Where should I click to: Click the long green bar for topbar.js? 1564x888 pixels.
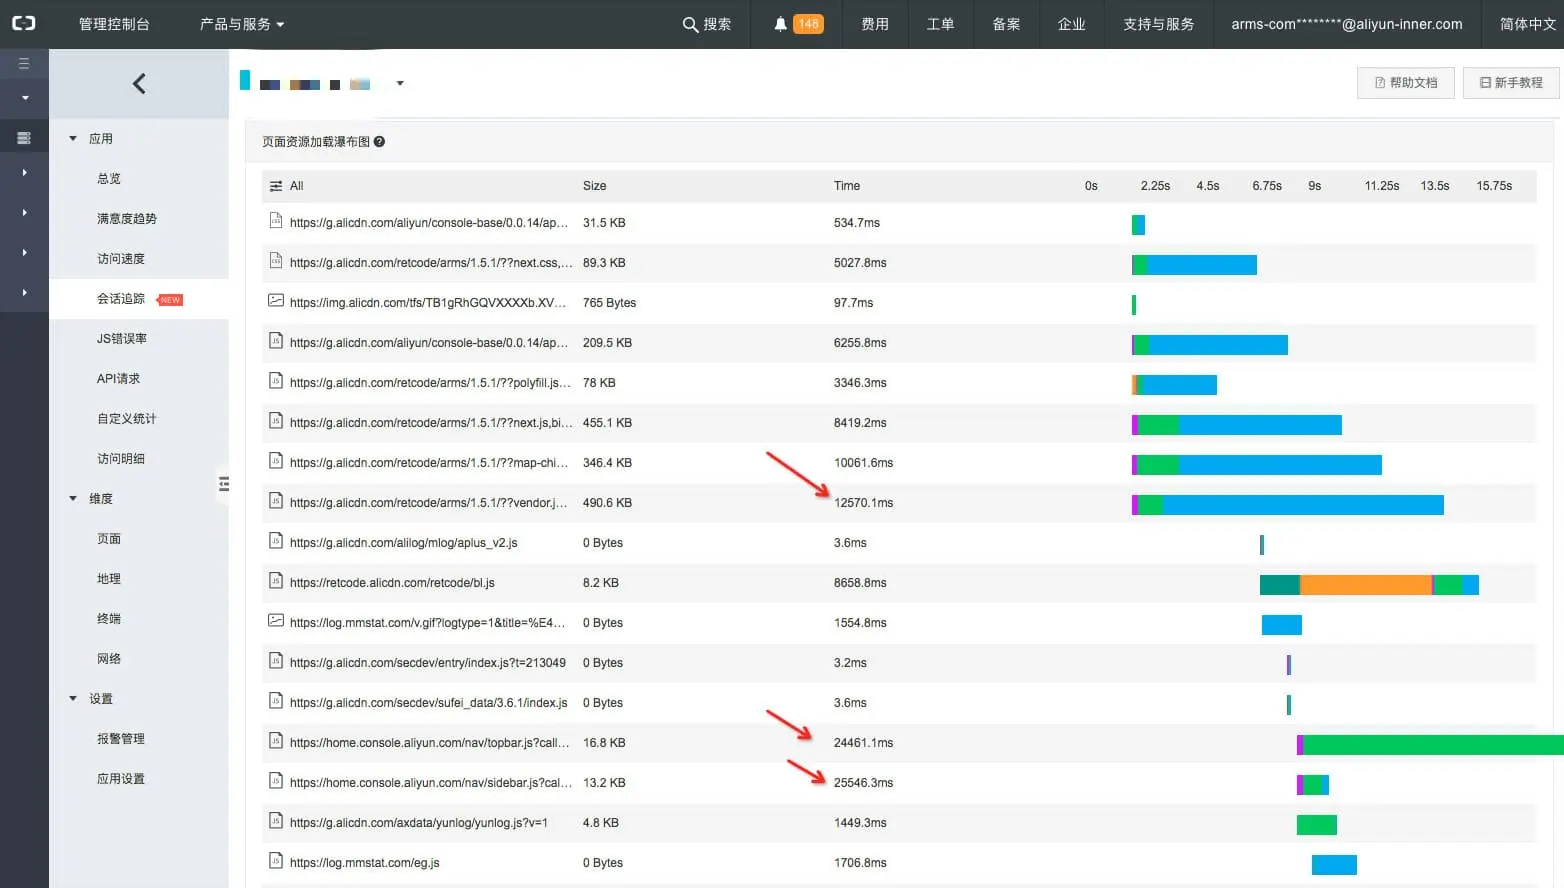coord(1433,745)
